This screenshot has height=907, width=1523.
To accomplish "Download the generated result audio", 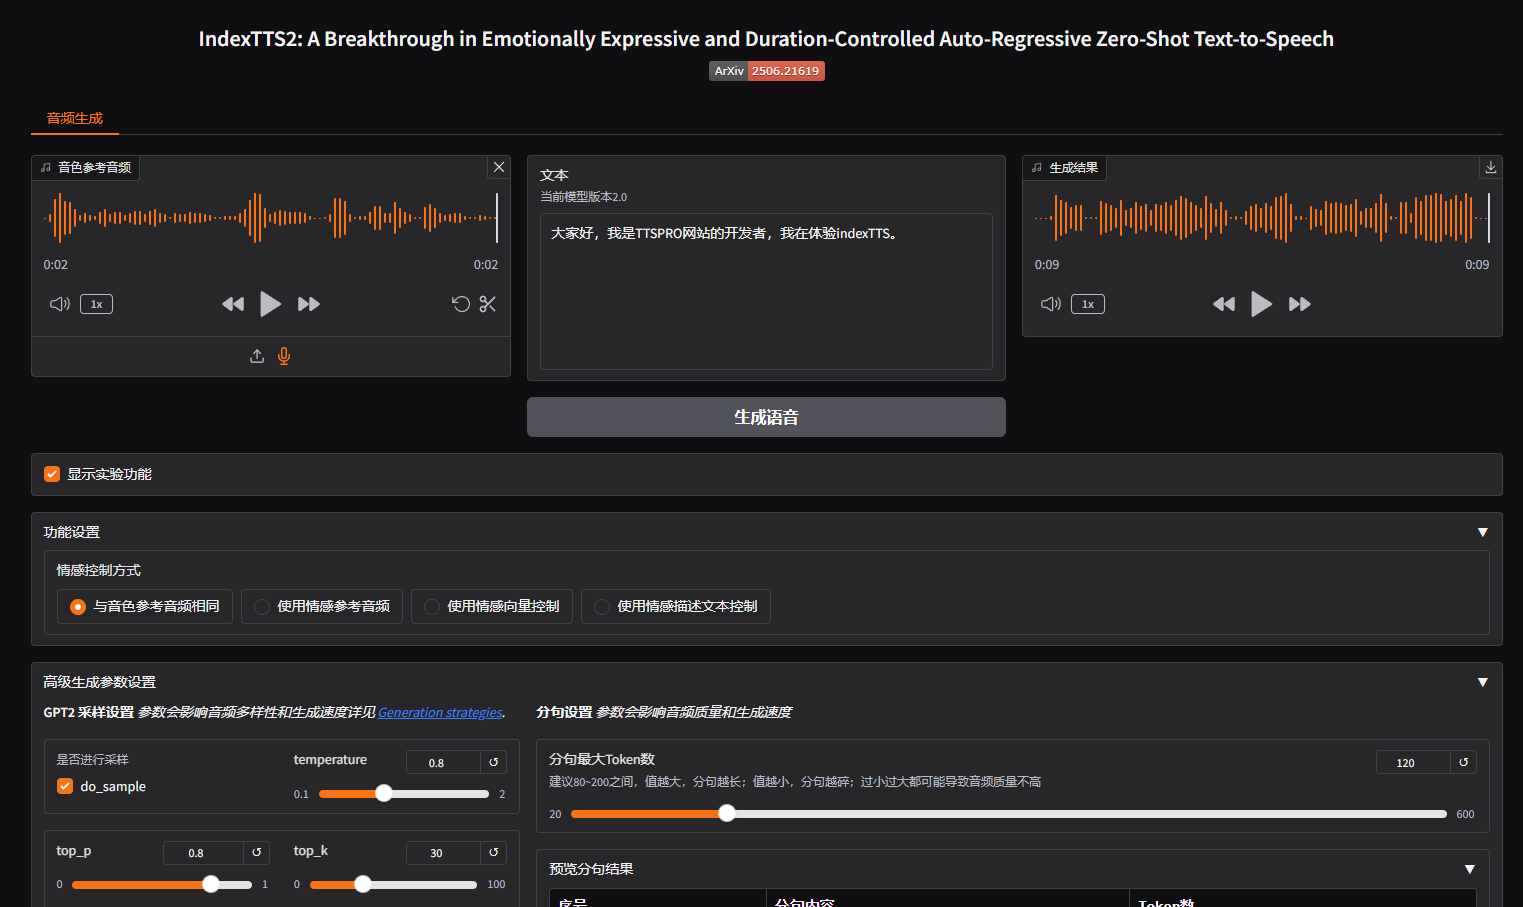I will tap(1490, 168).
